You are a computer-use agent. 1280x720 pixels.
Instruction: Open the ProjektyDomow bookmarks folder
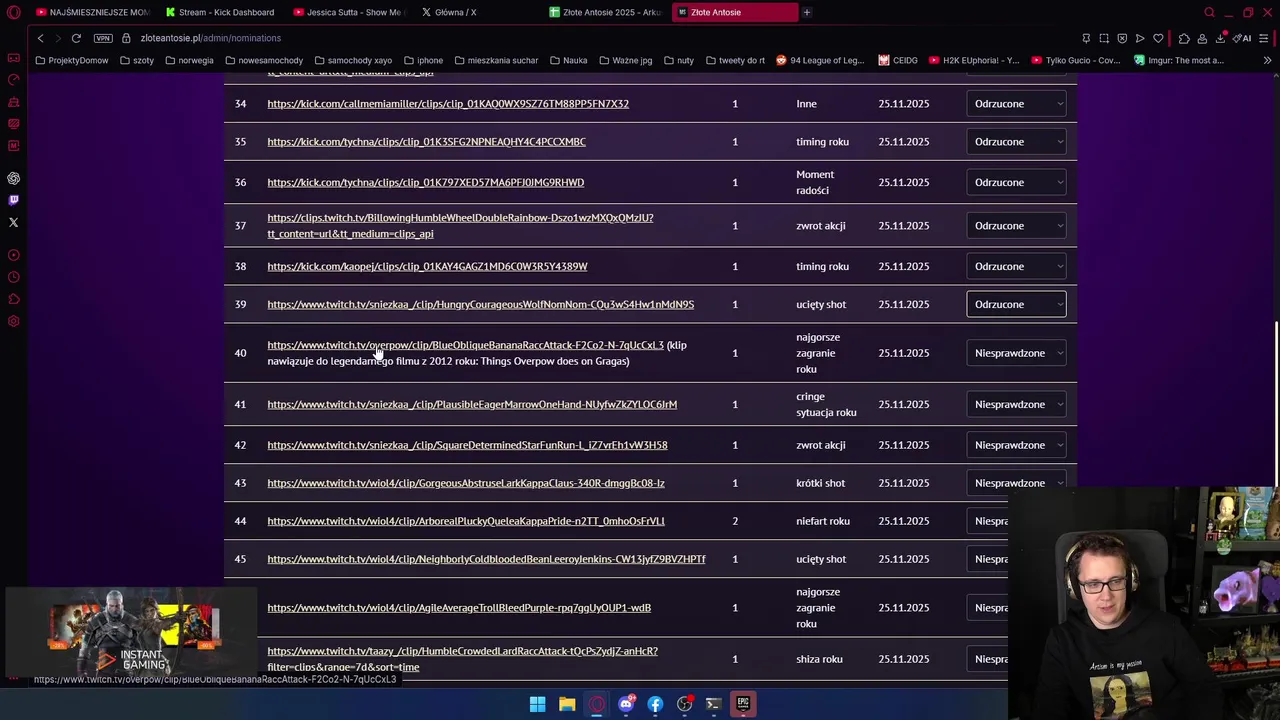click(x=71, y=60)
